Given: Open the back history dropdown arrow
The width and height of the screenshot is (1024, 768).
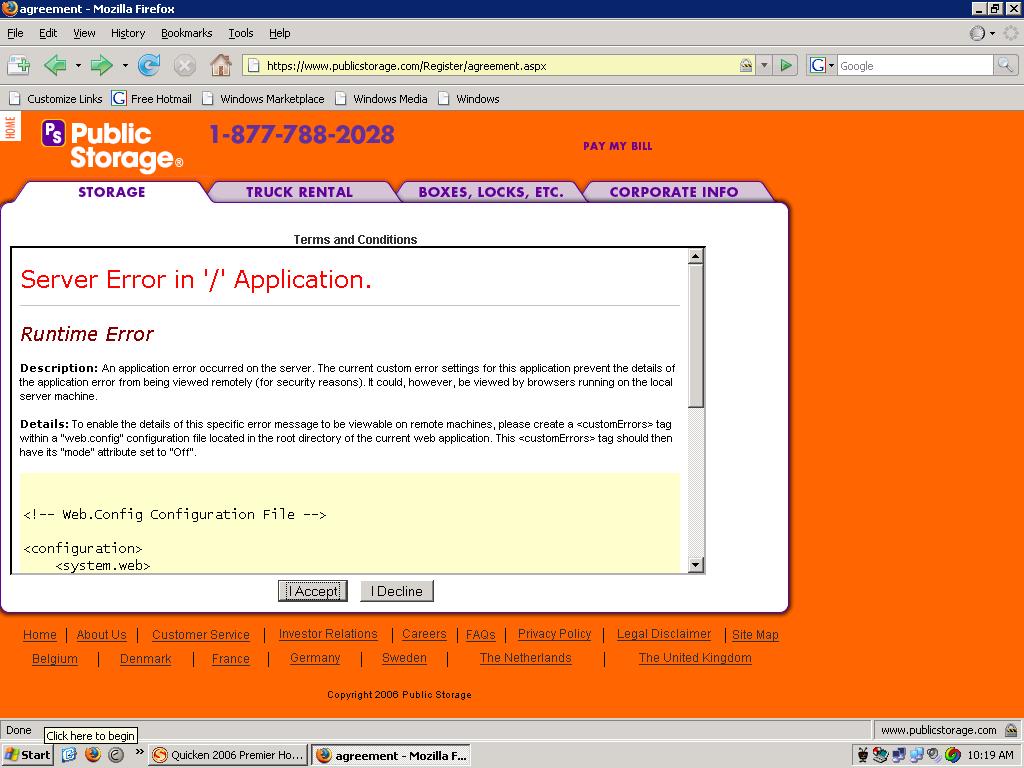Looking at the screenshot, I should 77,66.
